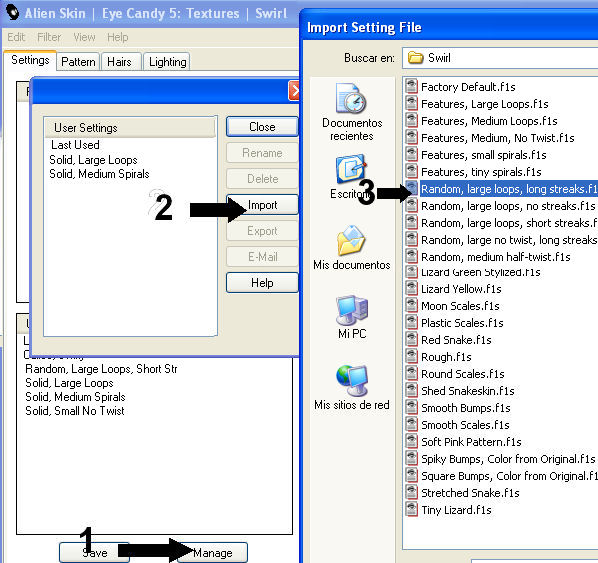
Task: Click the Rename button
Action: (262, 153)
